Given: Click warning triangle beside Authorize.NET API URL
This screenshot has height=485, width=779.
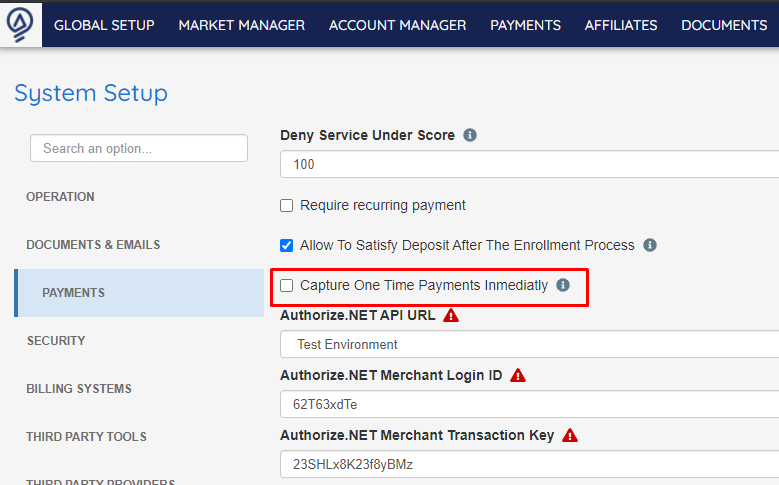Looking at the screenshot, I should click(x=451, y=316).
